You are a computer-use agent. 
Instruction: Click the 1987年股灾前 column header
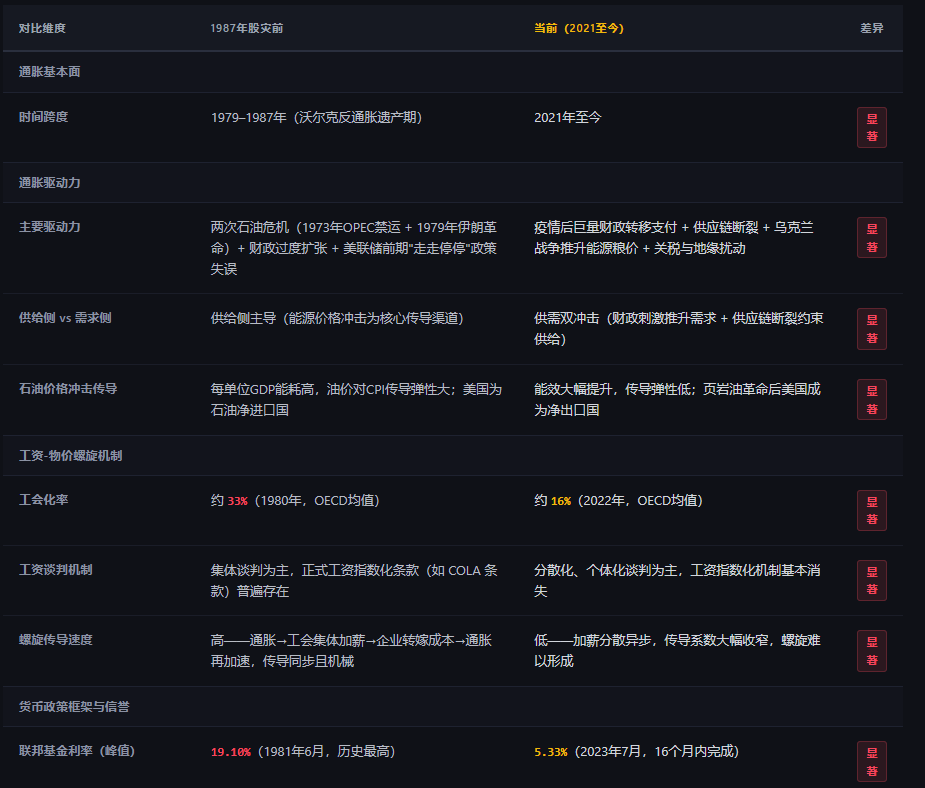pyautogui.click(x=247, y=28)
